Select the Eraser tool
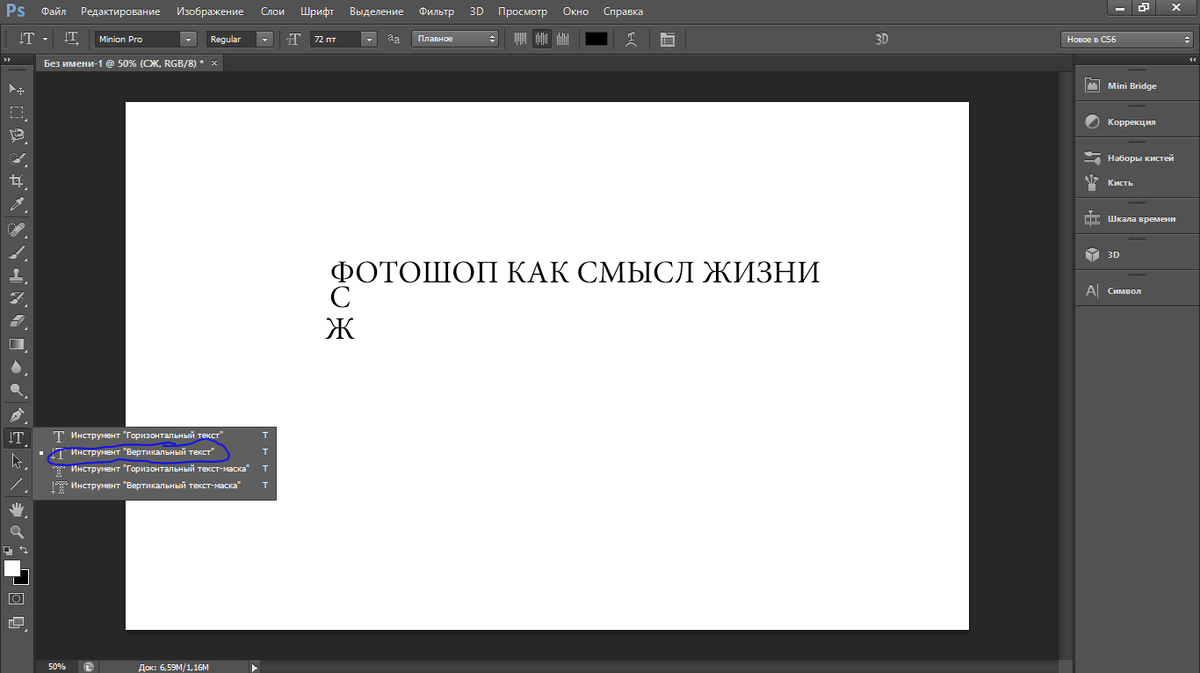 click(17, 322)
